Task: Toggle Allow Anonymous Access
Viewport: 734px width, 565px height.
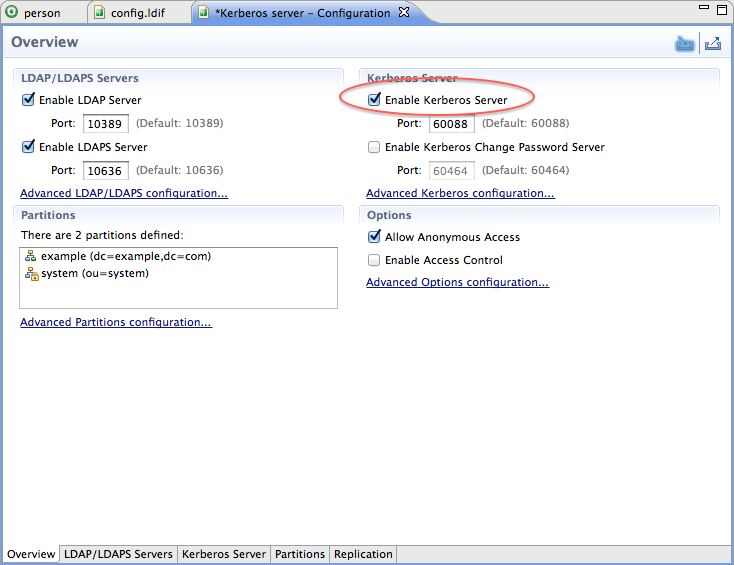Action: click(x=374, y=237)
